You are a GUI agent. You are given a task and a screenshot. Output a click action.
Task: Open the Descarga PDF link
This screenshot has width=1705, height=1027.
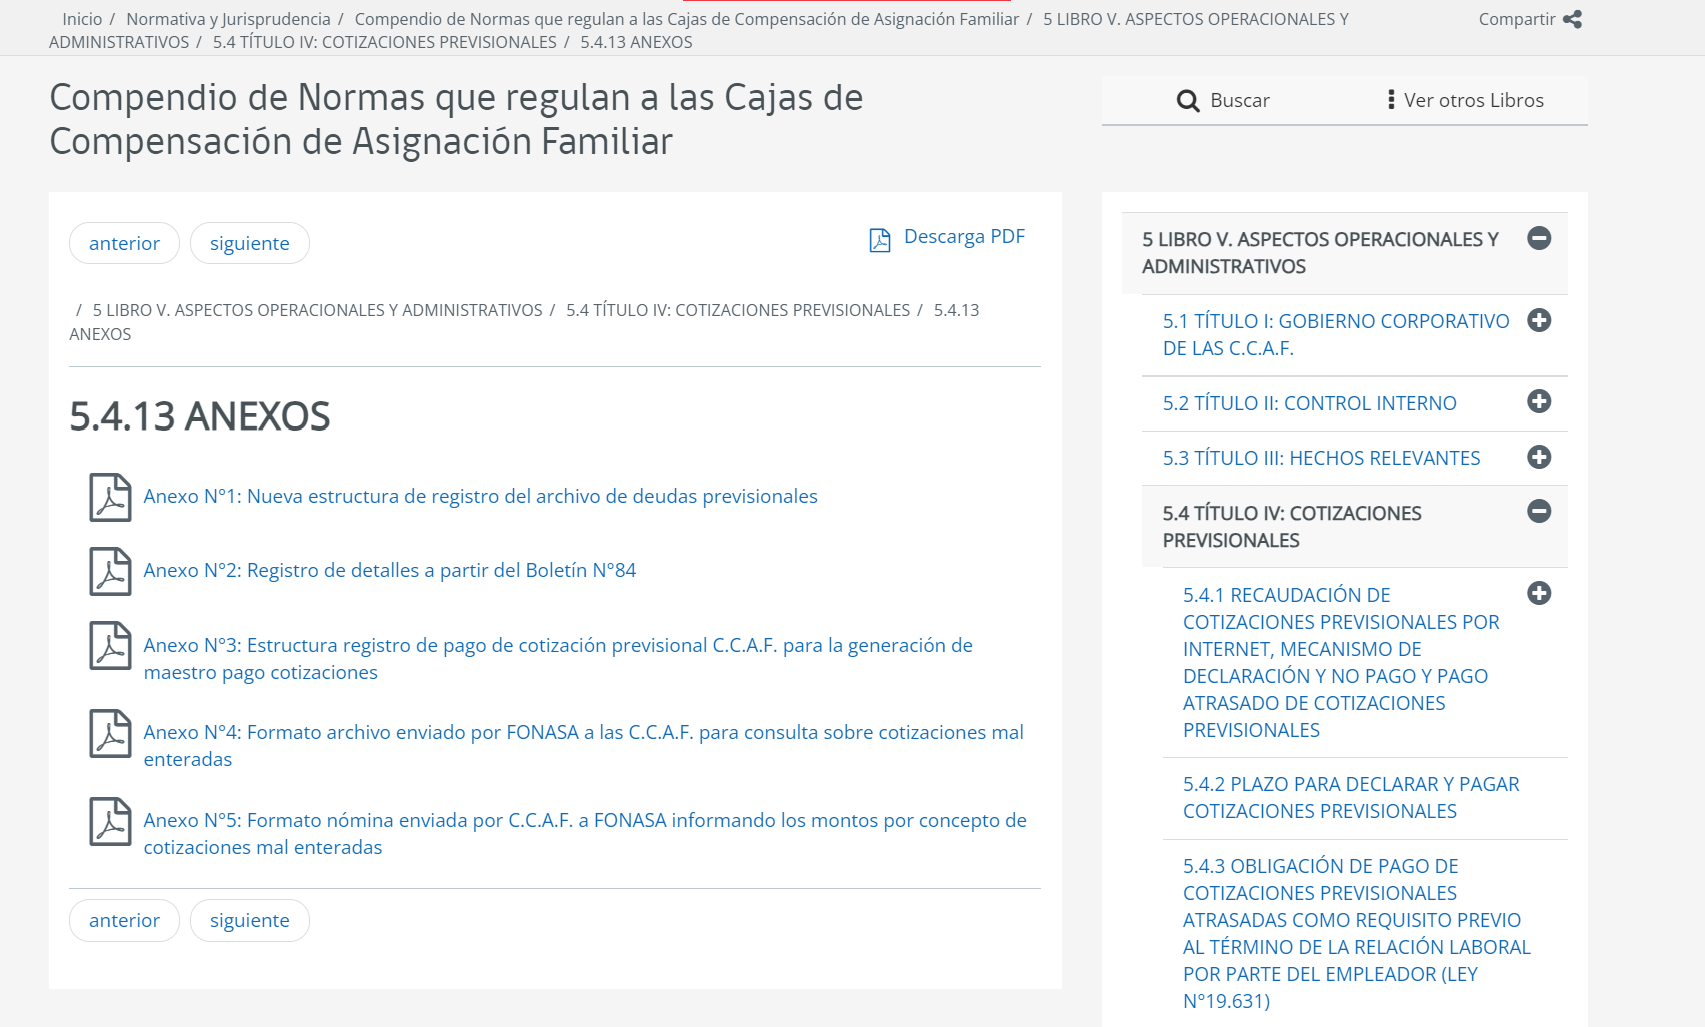pyautogui.click(x=964, y=237)
